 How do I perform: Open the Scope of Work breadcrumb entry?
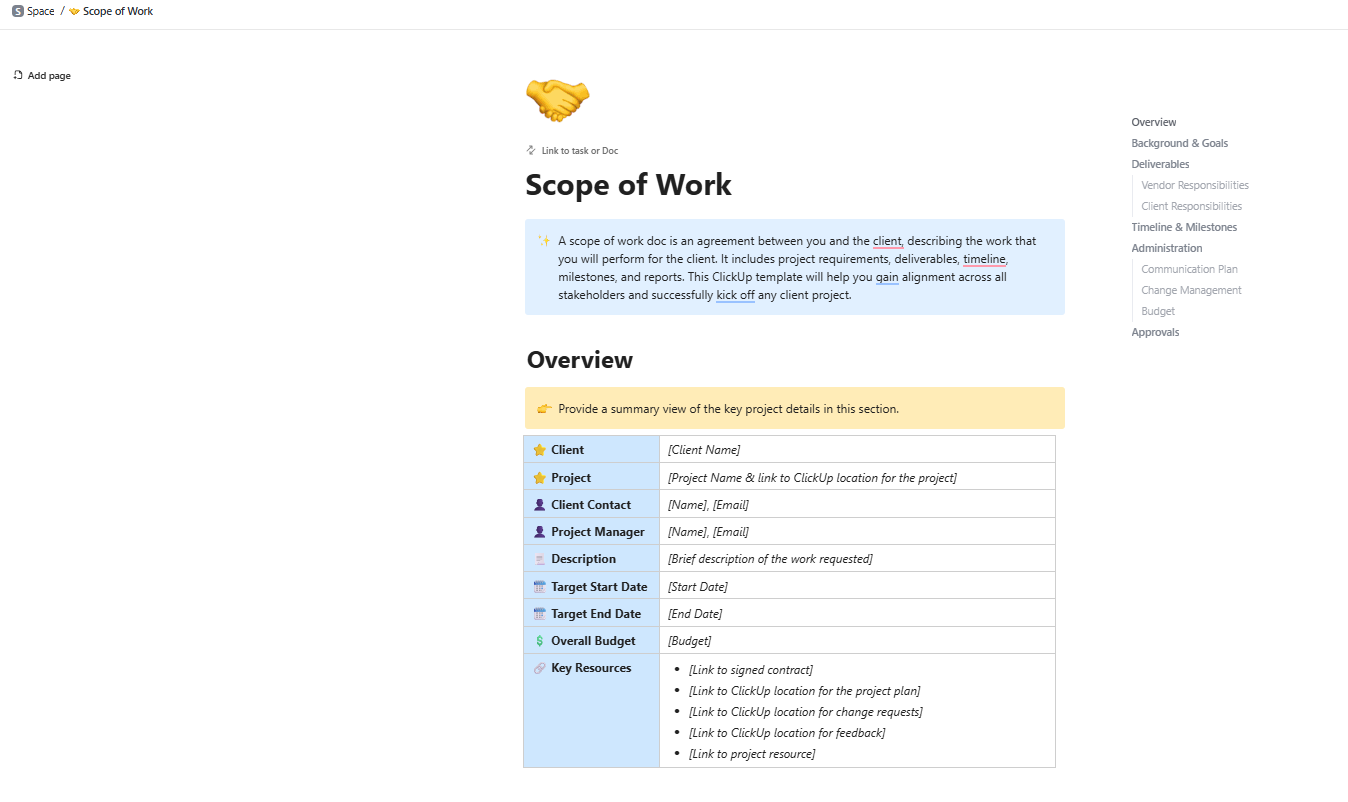coord(117,11)
